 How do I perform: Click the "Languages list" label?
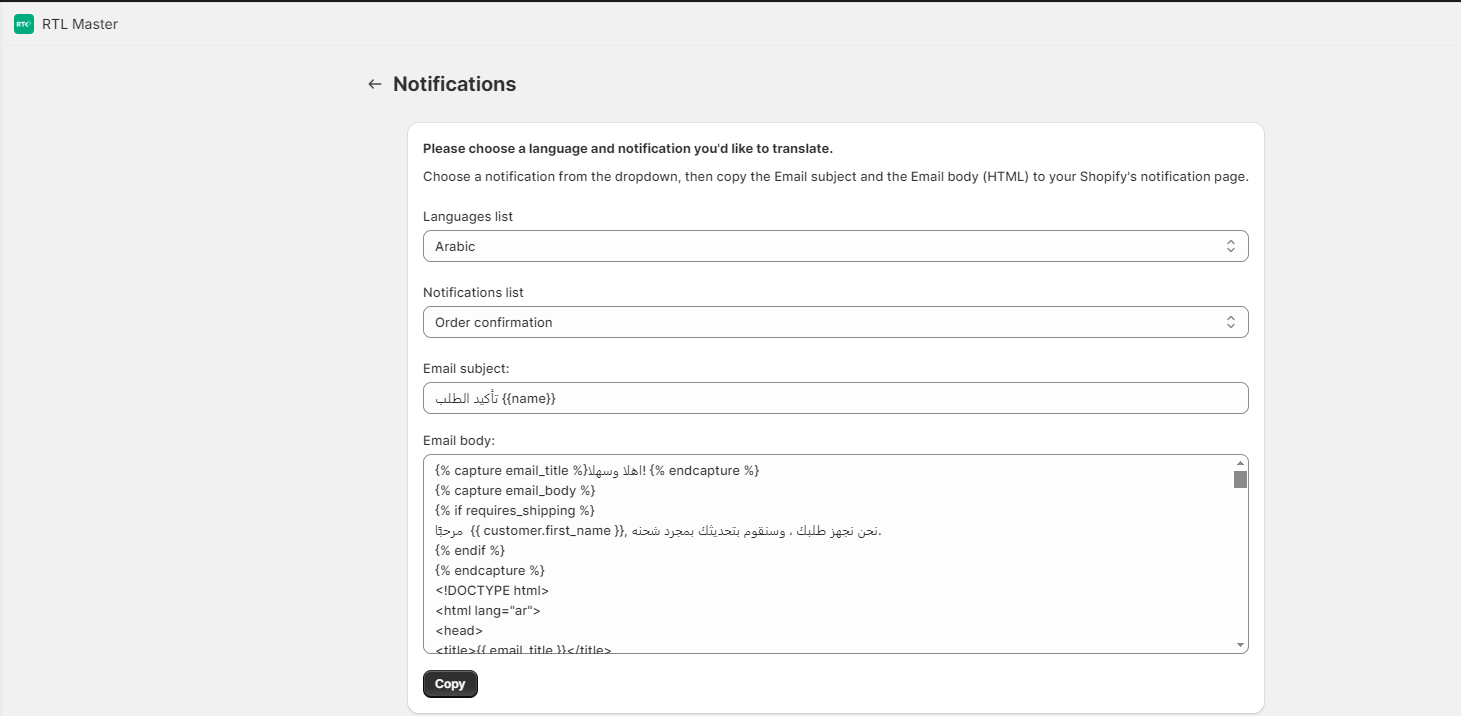pyautogui.click(x=468, y=216)
